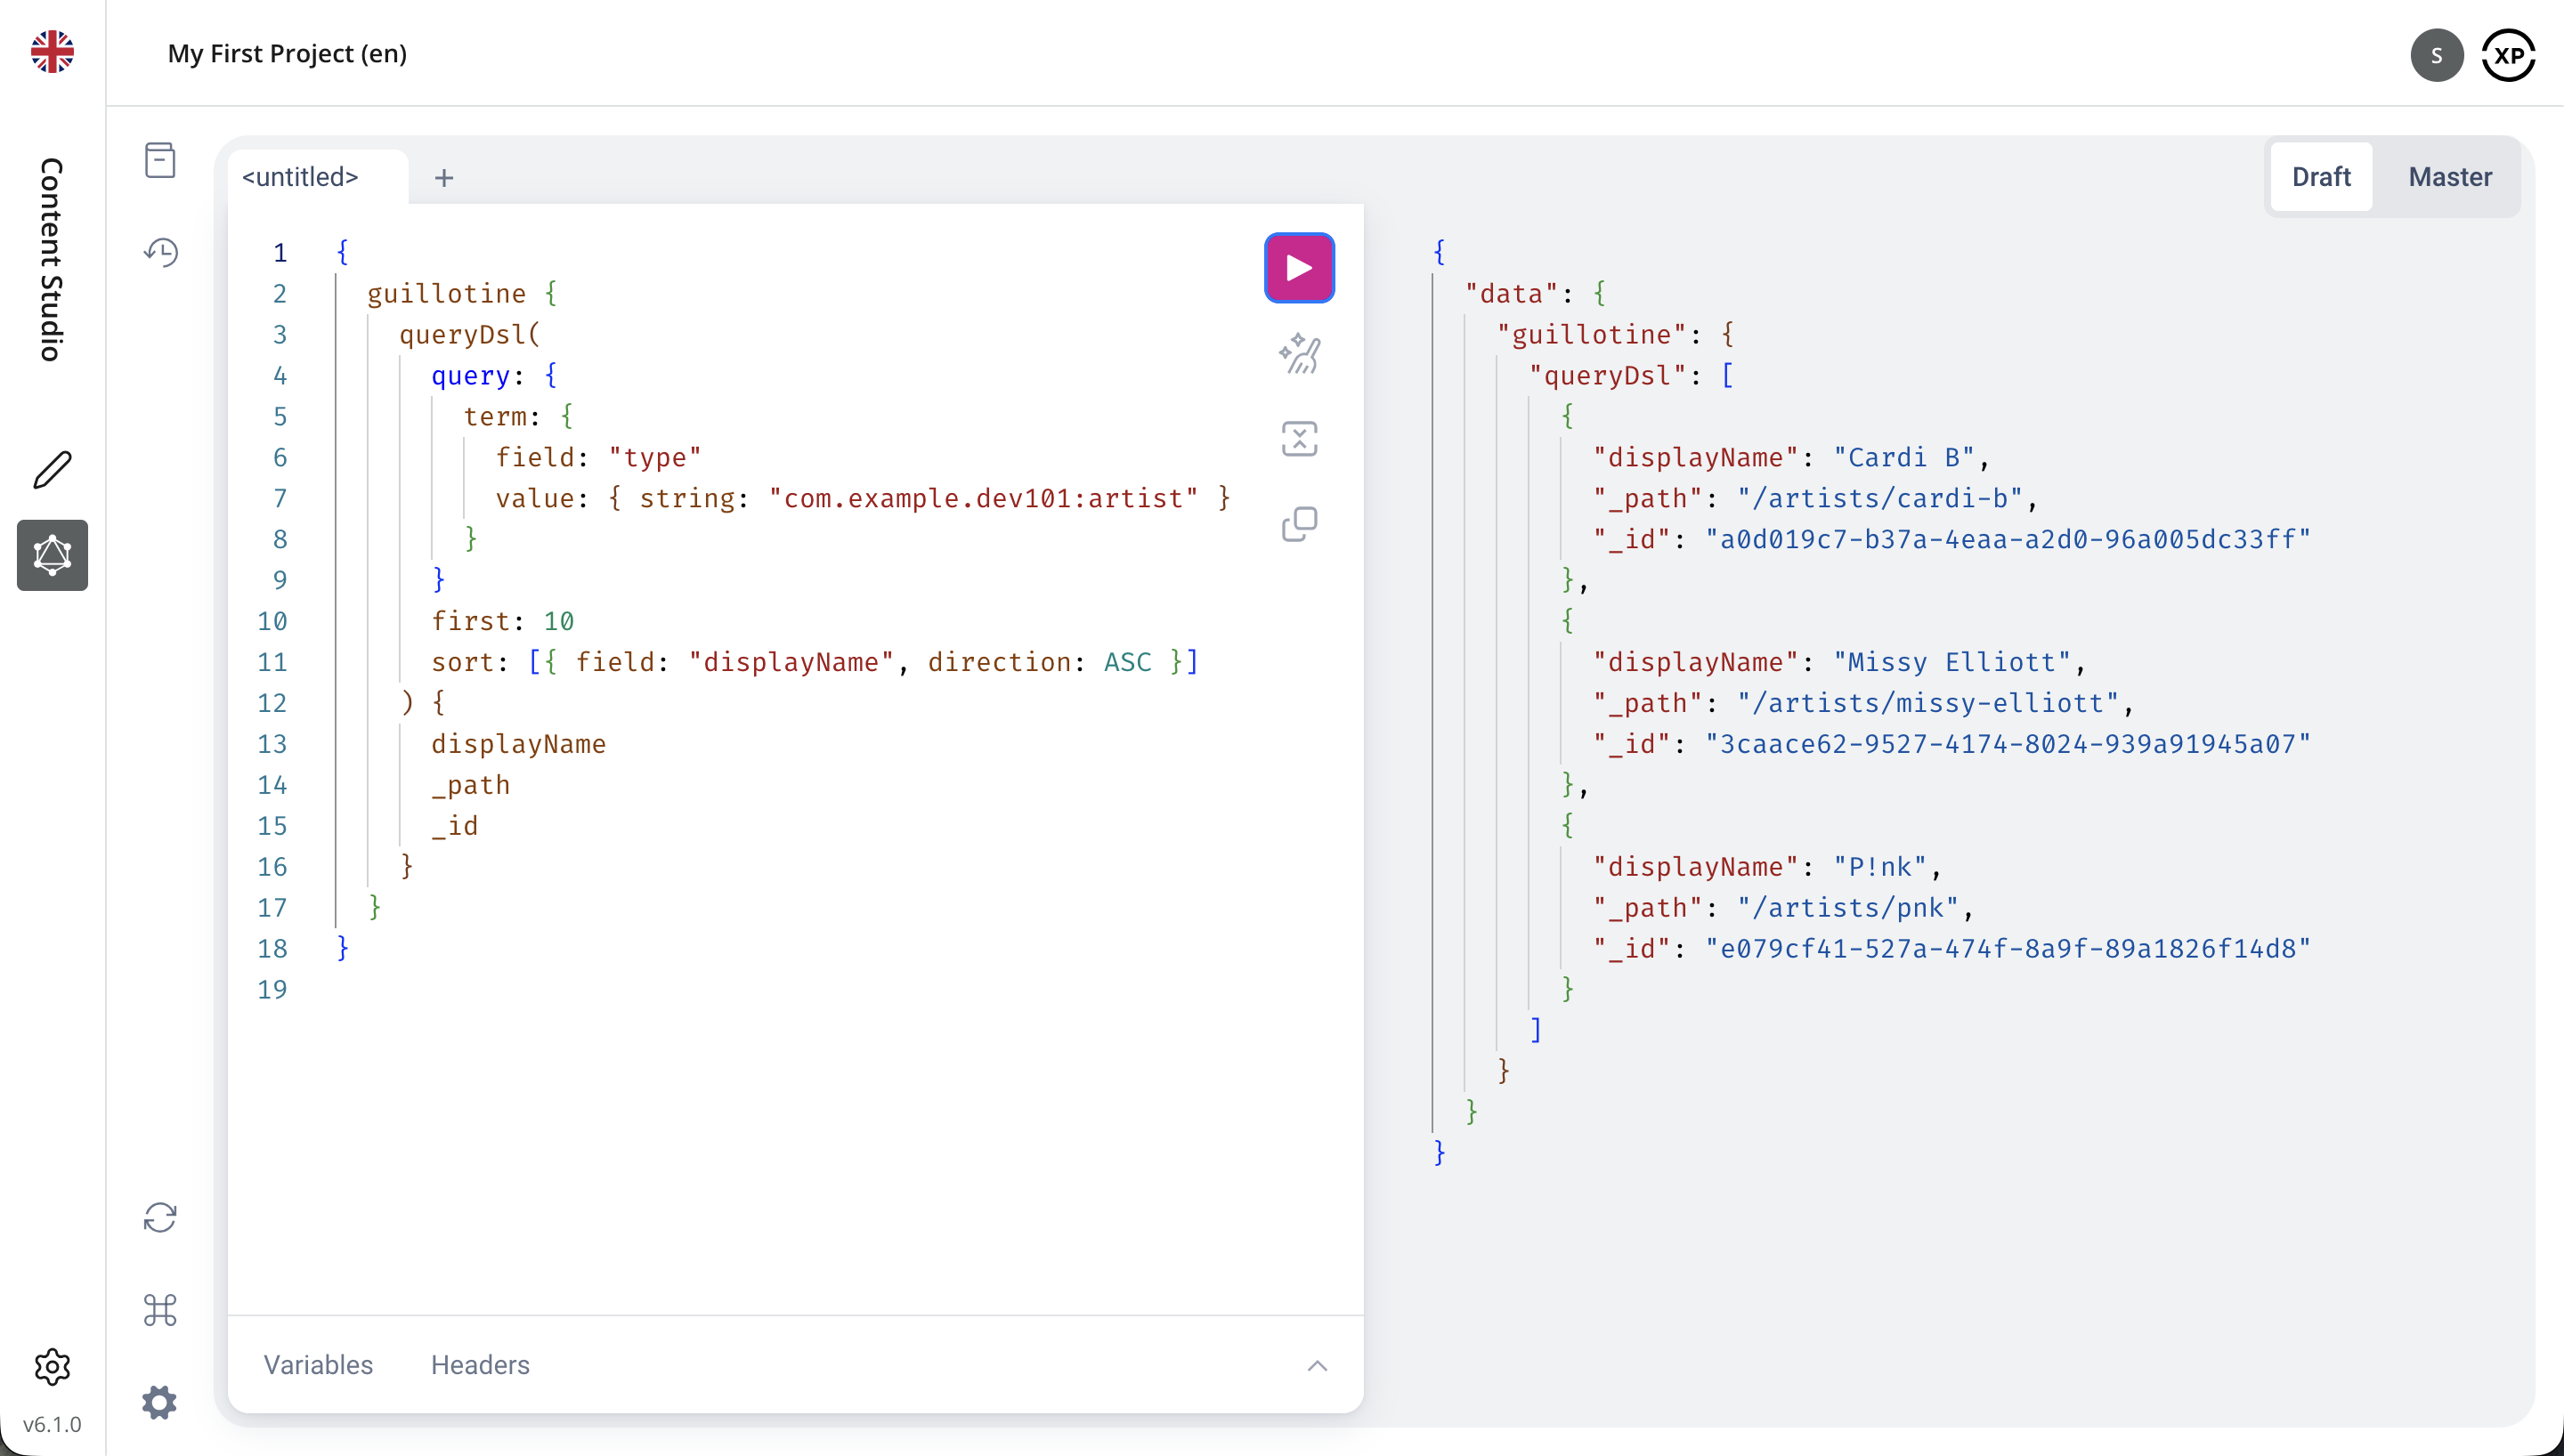Click the version v6.1.0 label
2564x1456 pixels.
pyautogui.click(x=52, y=1424)
